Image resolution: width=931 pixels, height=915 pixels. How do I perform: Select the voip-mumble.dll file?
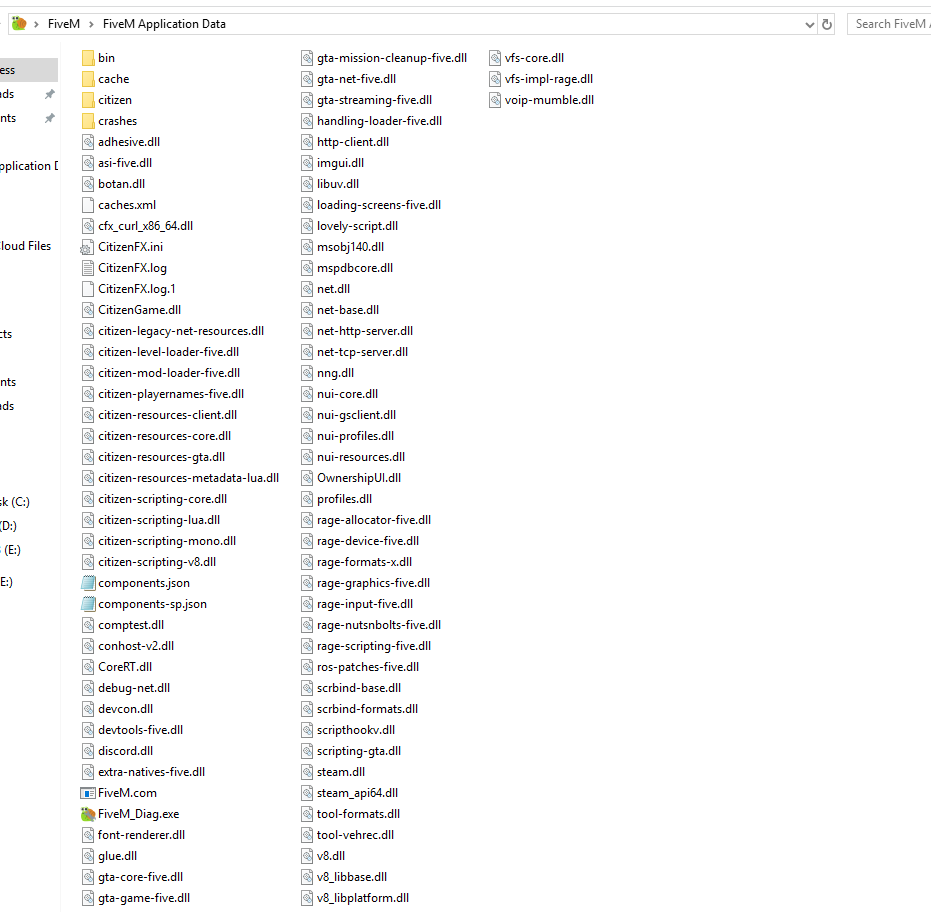pyautogui.click(x=549, y=99)
